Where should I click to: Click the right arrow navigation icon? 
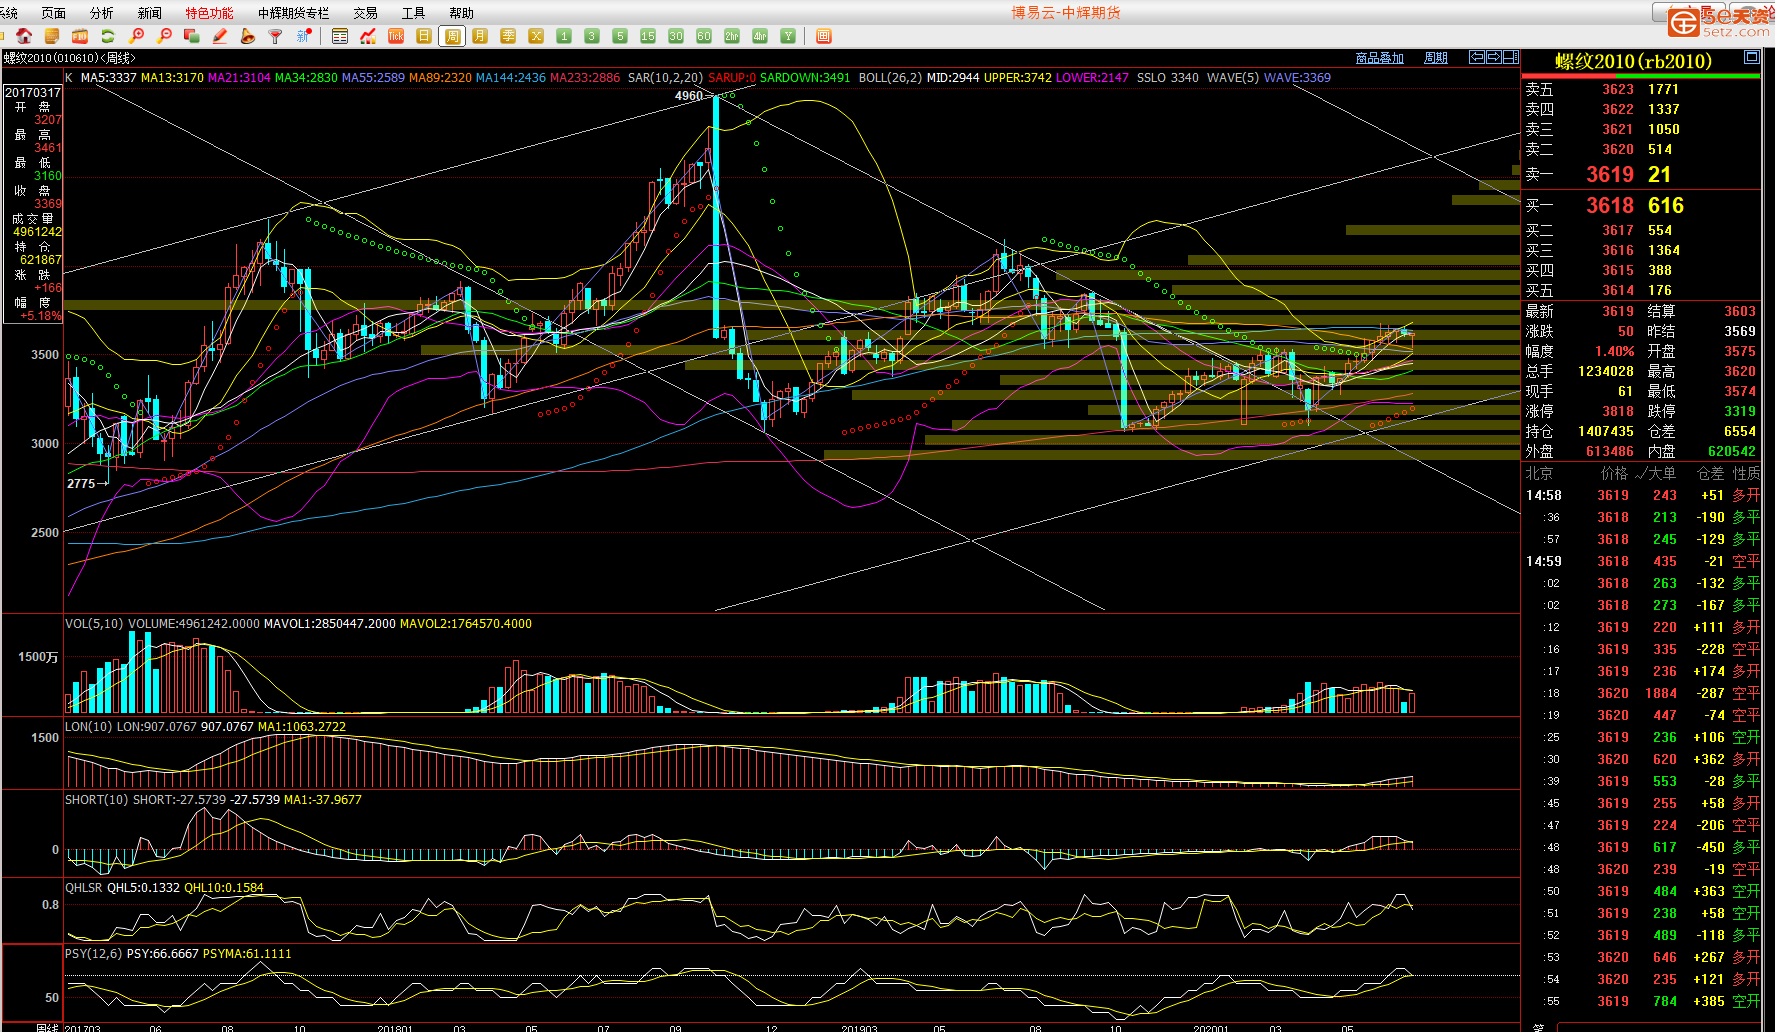1494,57
